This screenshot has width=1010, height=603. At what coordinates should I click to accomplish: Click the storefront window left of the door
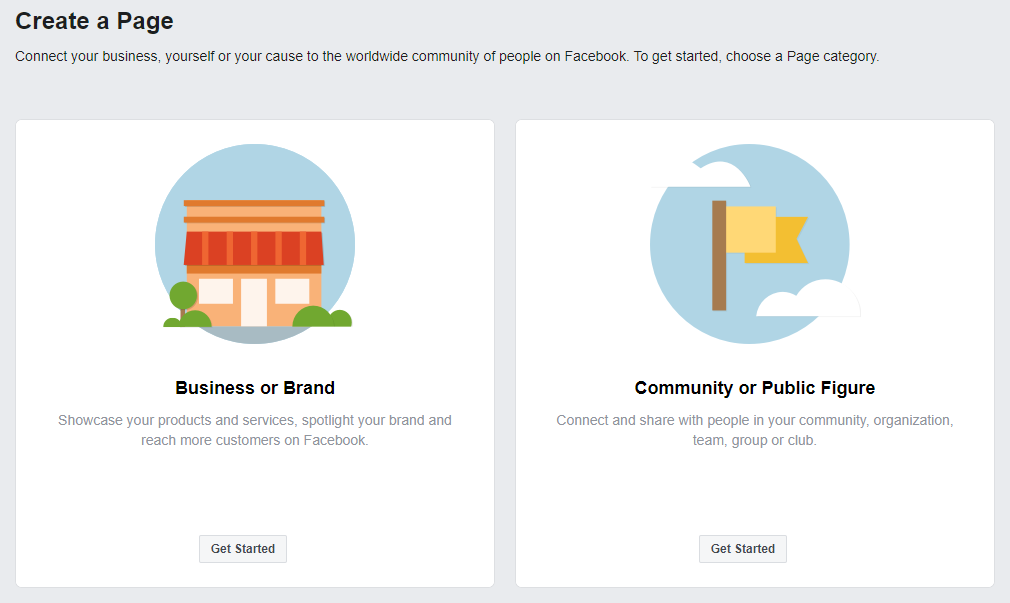click(216, 291)
